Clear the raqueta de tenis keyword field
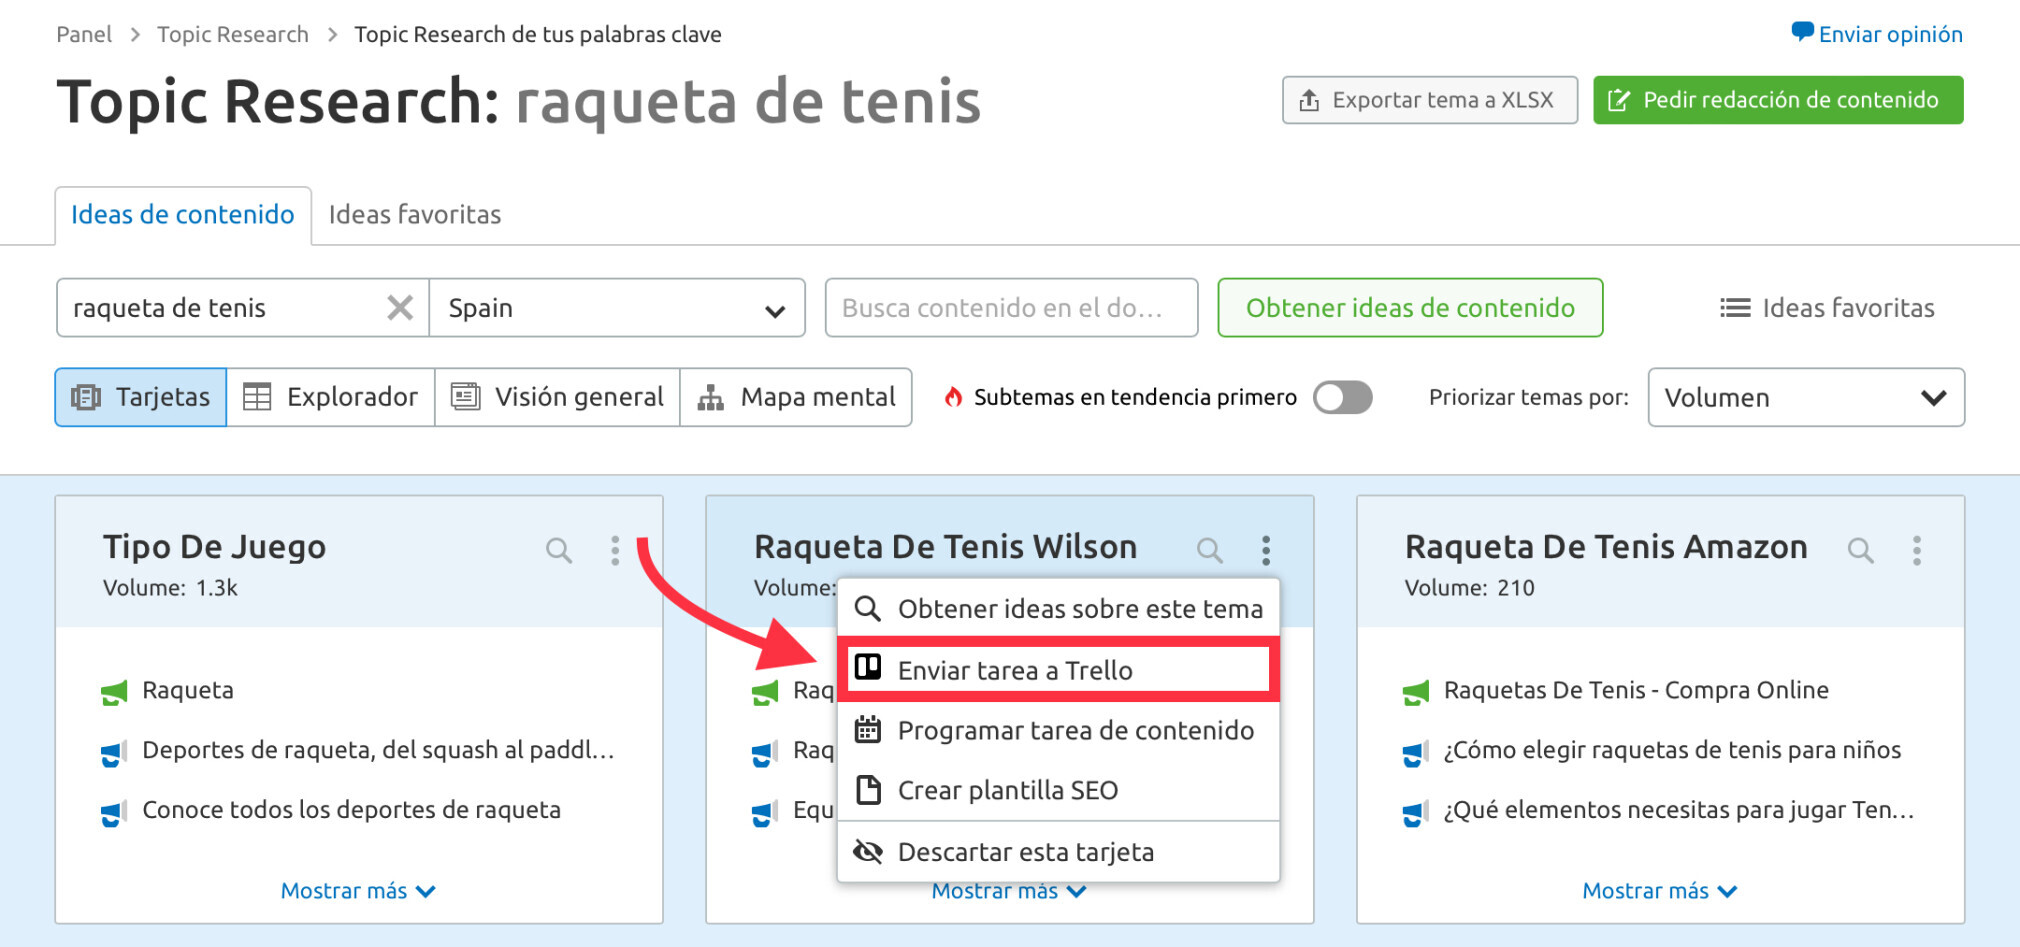Viewport: 2020px width, 947px height. [400, 308]
